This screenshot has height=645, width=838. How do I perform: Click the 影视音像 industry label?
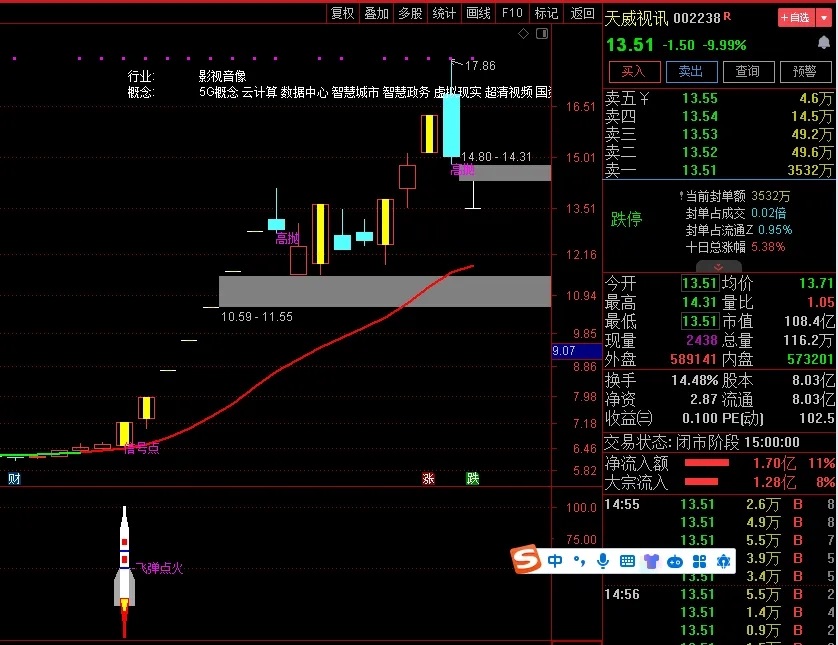tap(222, 76)
